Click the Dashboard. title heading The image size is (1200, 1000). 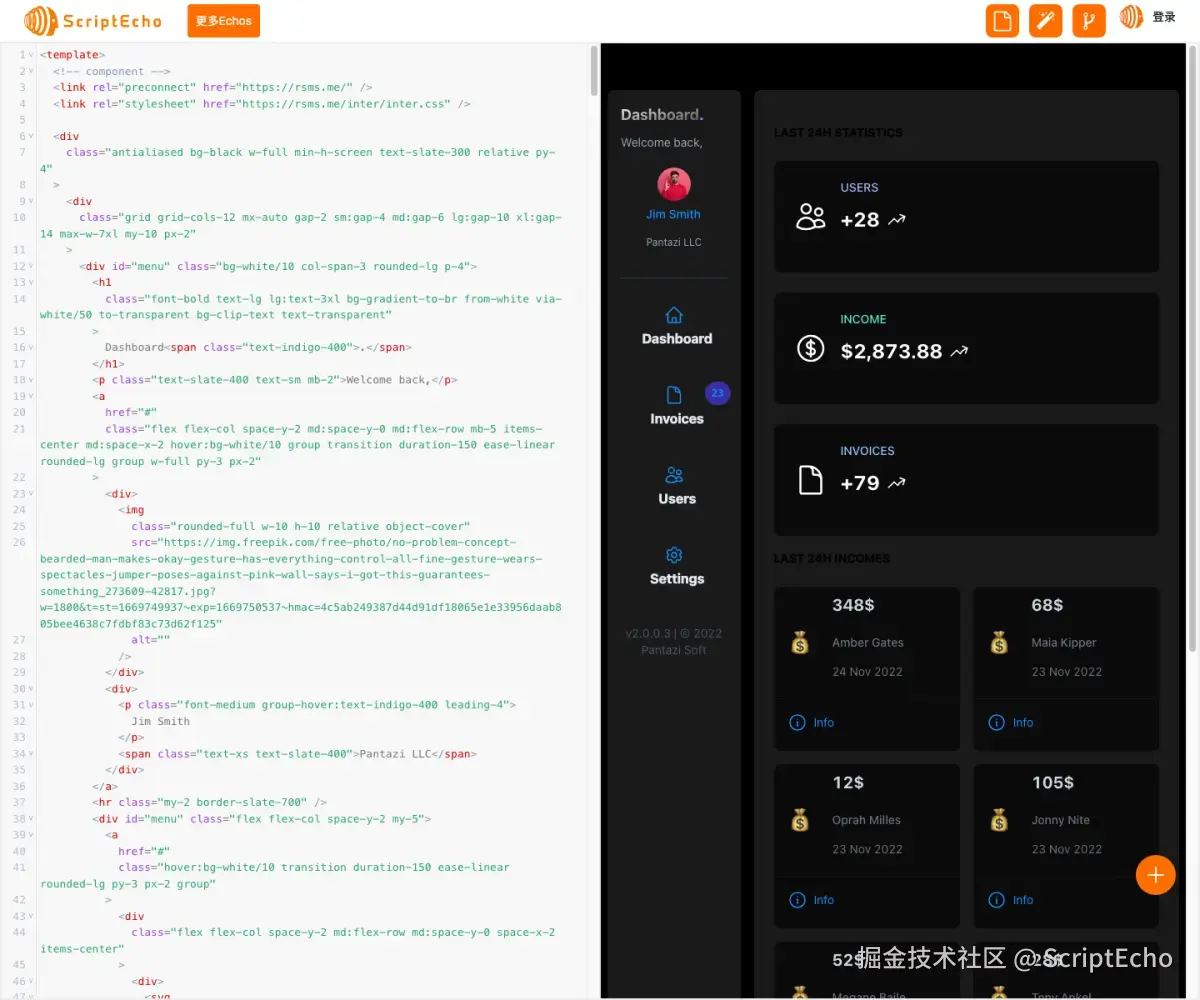(662, 114)
